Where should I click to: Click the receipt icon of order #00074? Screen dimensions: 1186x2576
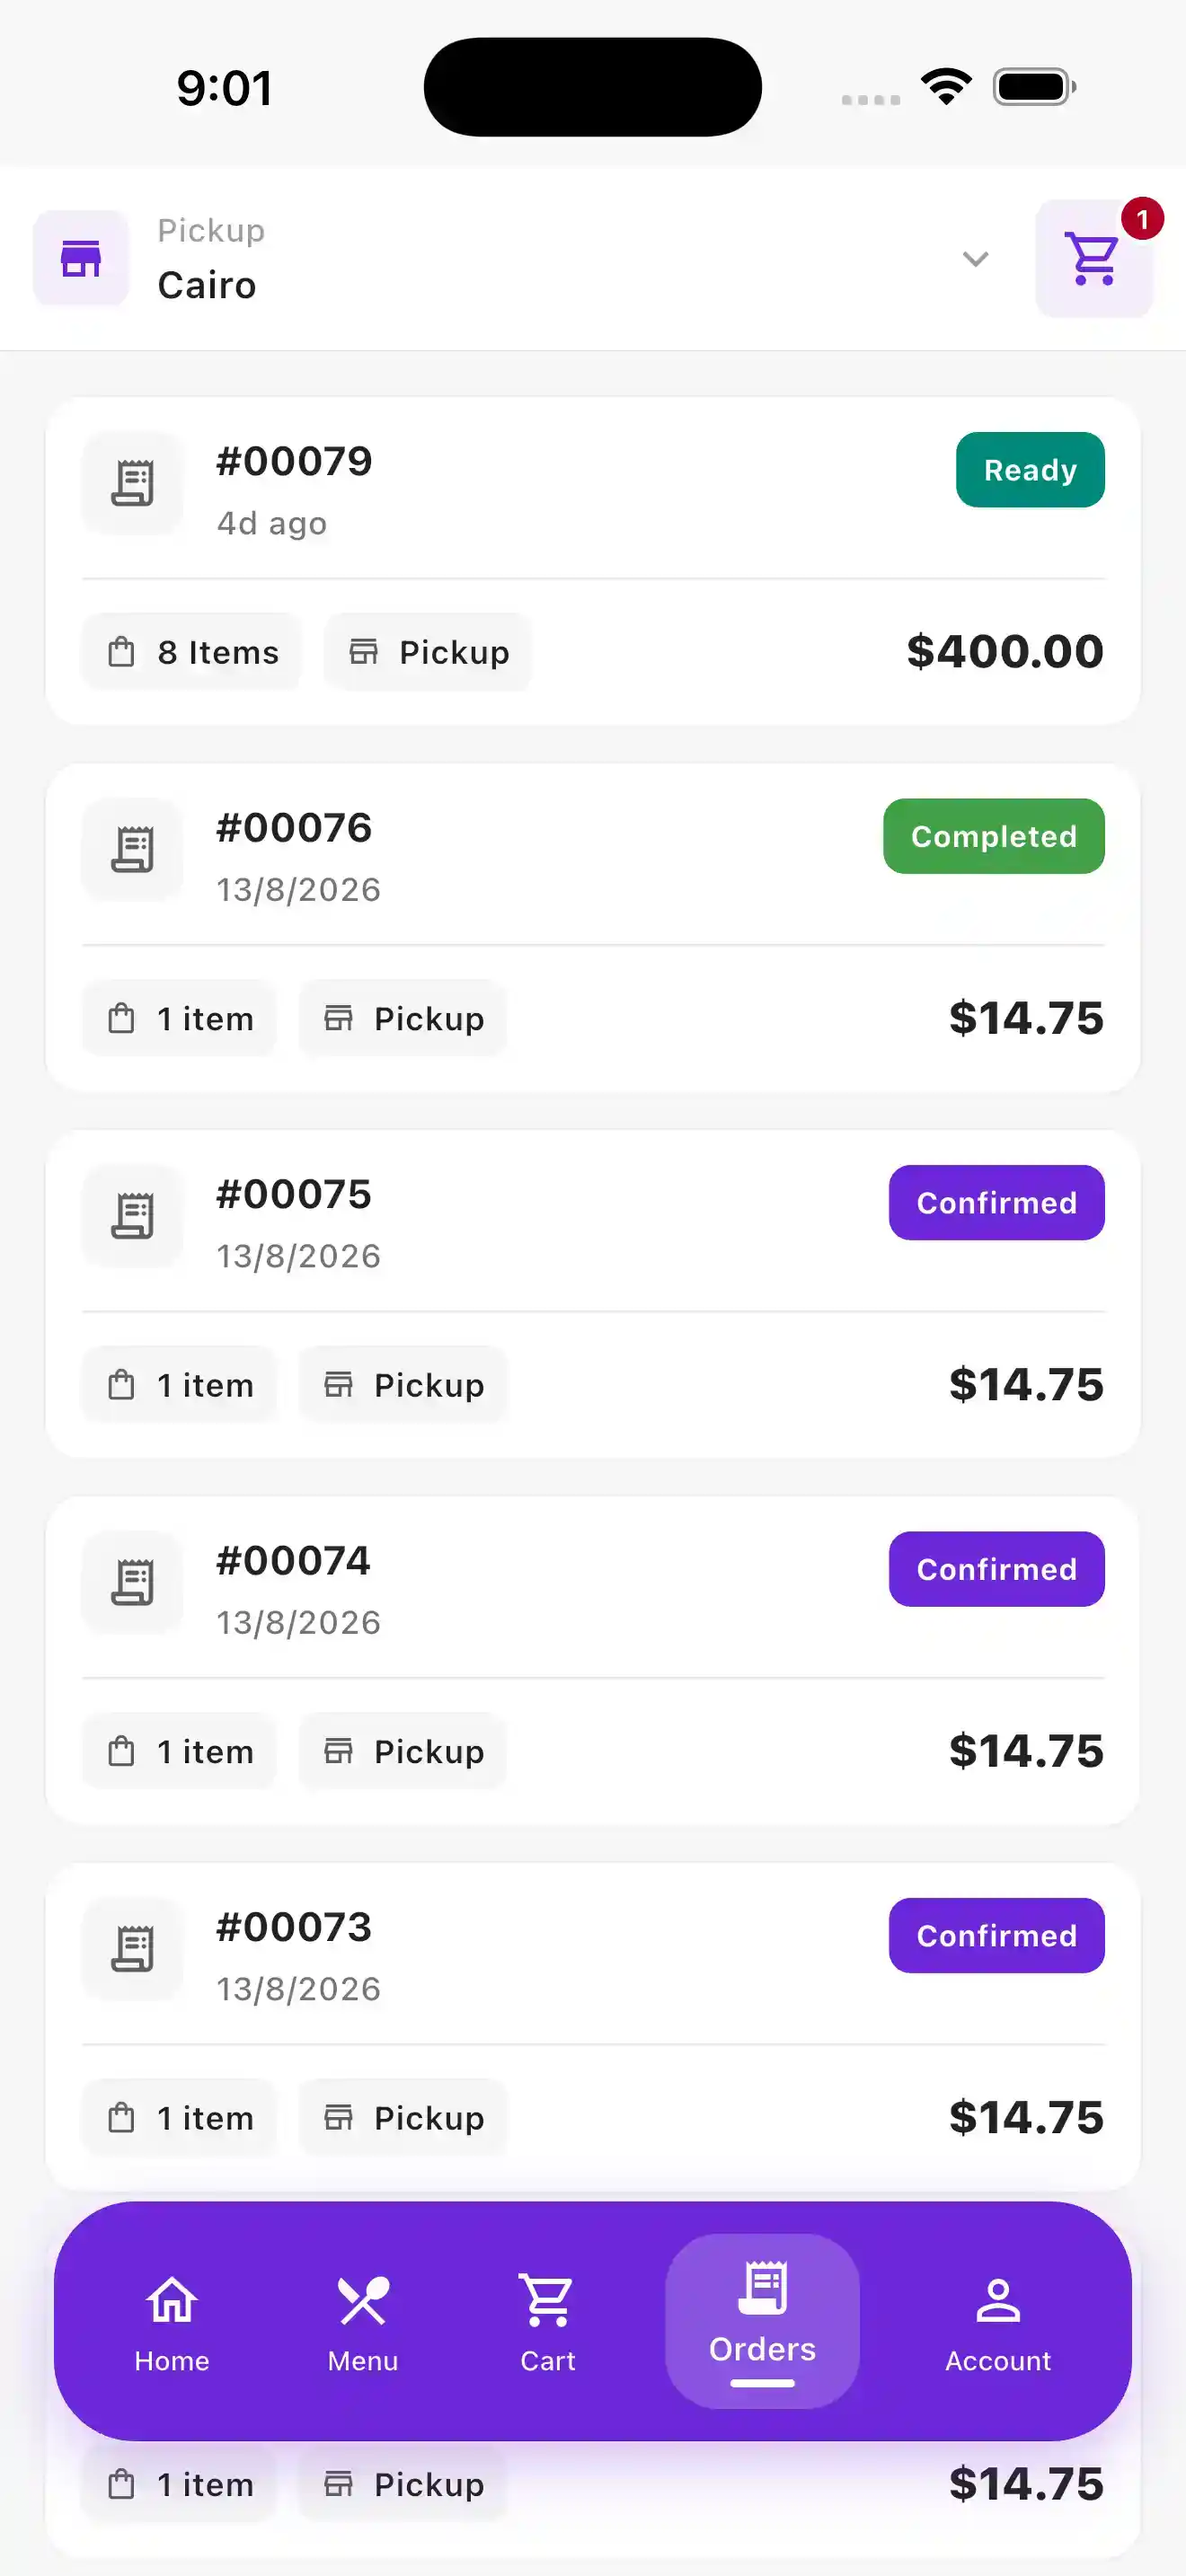(132, 1583)
